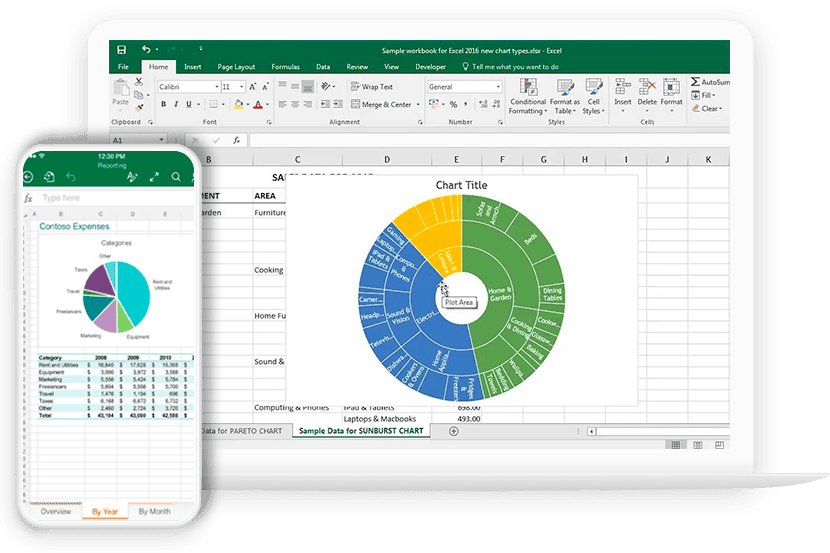Viewport: 830px width, 553px height.
Task: Open the Name Box A1 dropdown
Action: pos(161,140)
